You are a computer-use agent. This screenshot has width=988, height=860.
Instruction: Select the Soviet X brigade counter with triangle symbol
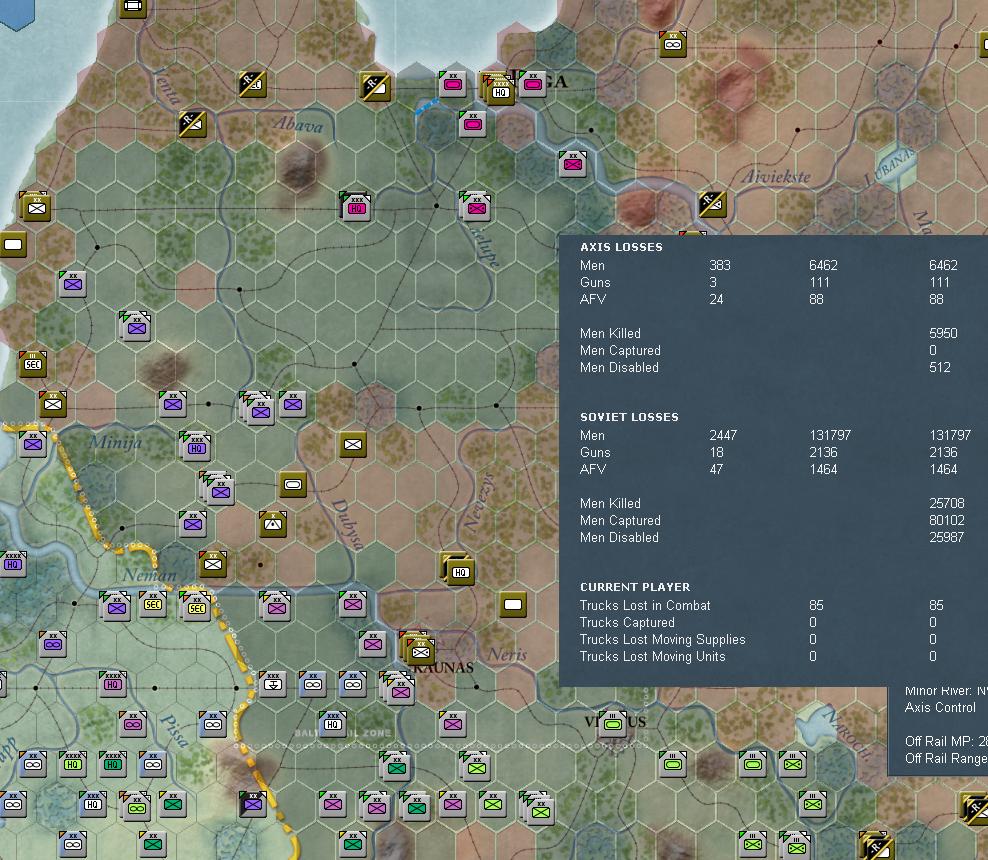click(273, 524)
